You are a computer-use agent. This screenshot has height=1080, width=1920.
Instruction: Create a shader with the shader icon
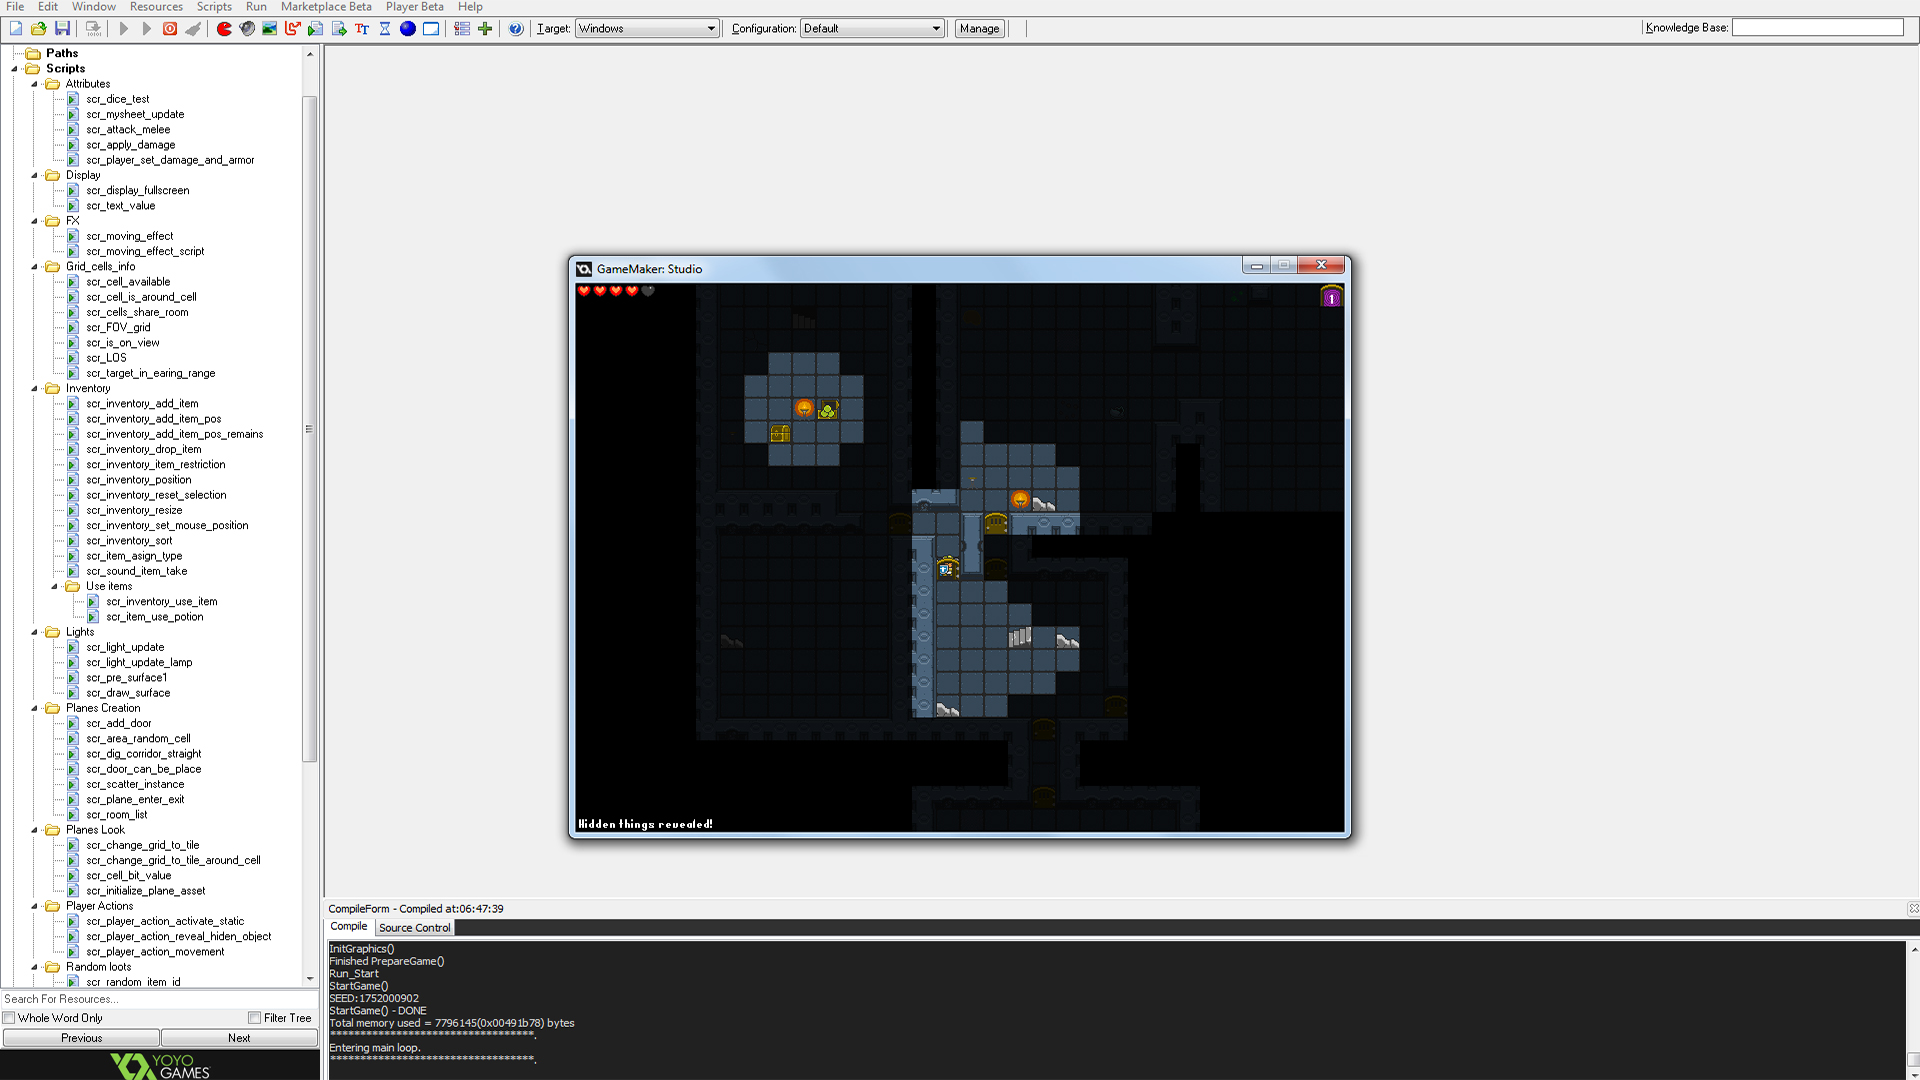[339, 28]
